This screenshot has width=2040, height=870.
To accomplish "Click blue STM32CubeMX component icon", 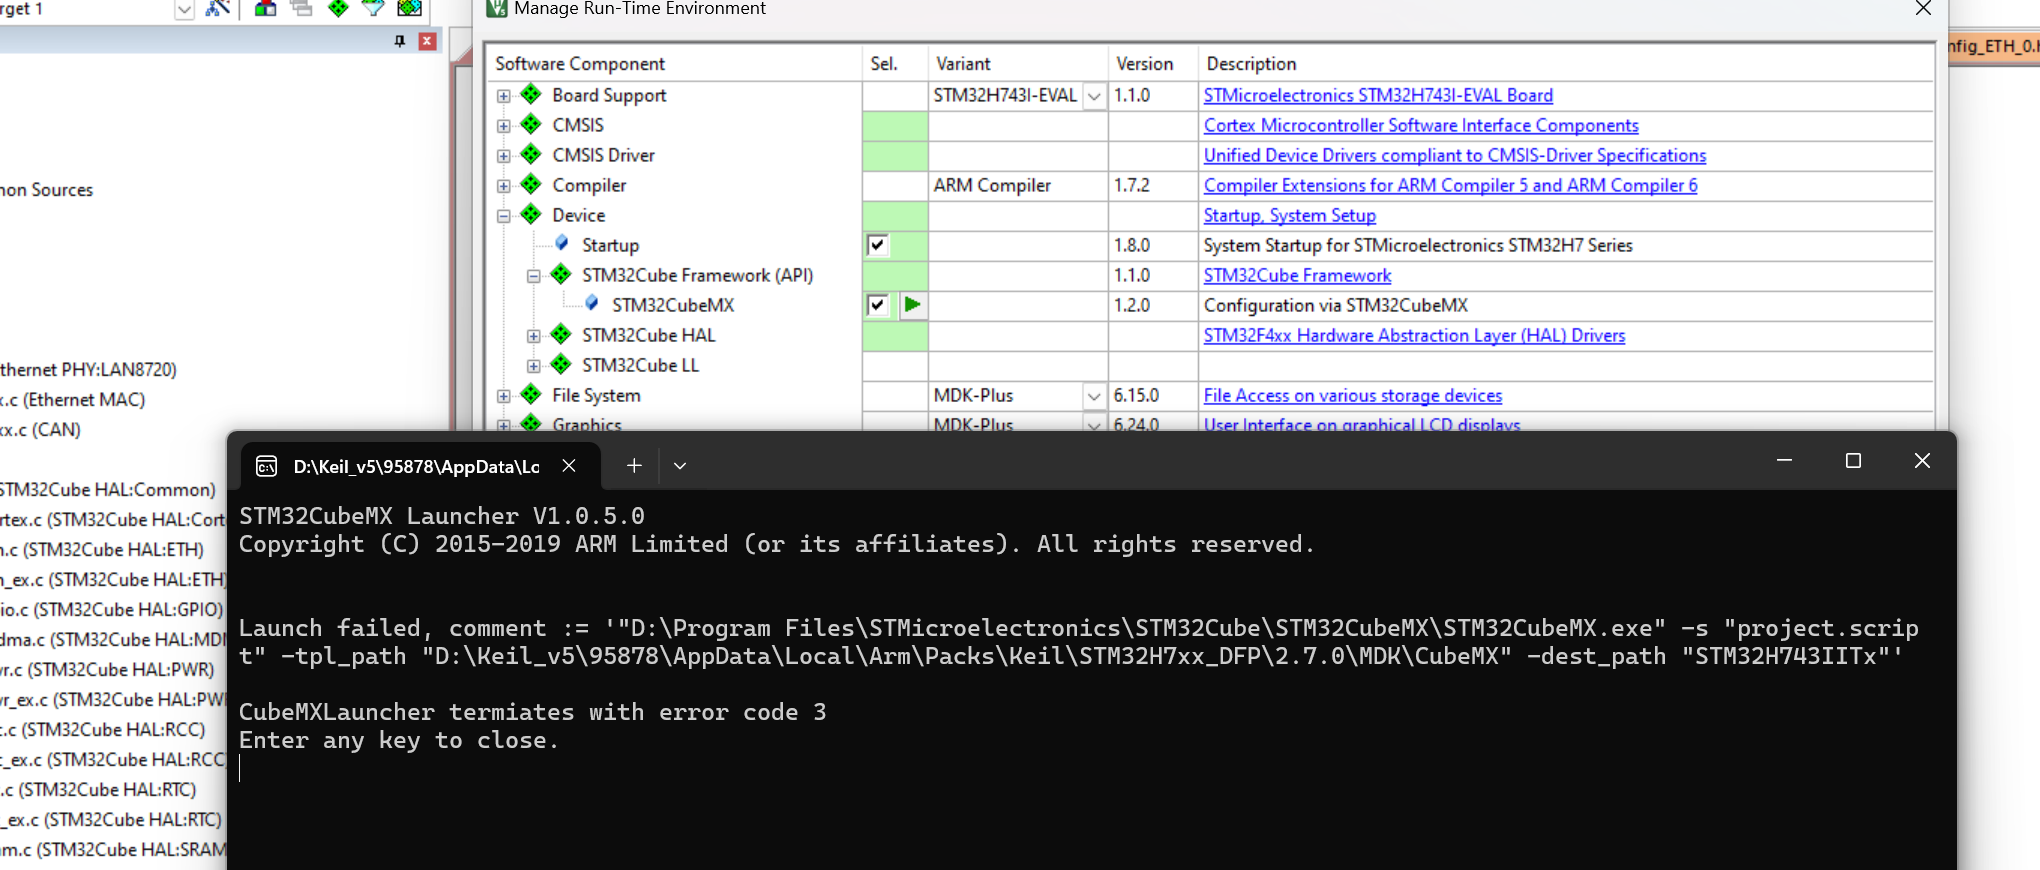I will click(592, 303).
